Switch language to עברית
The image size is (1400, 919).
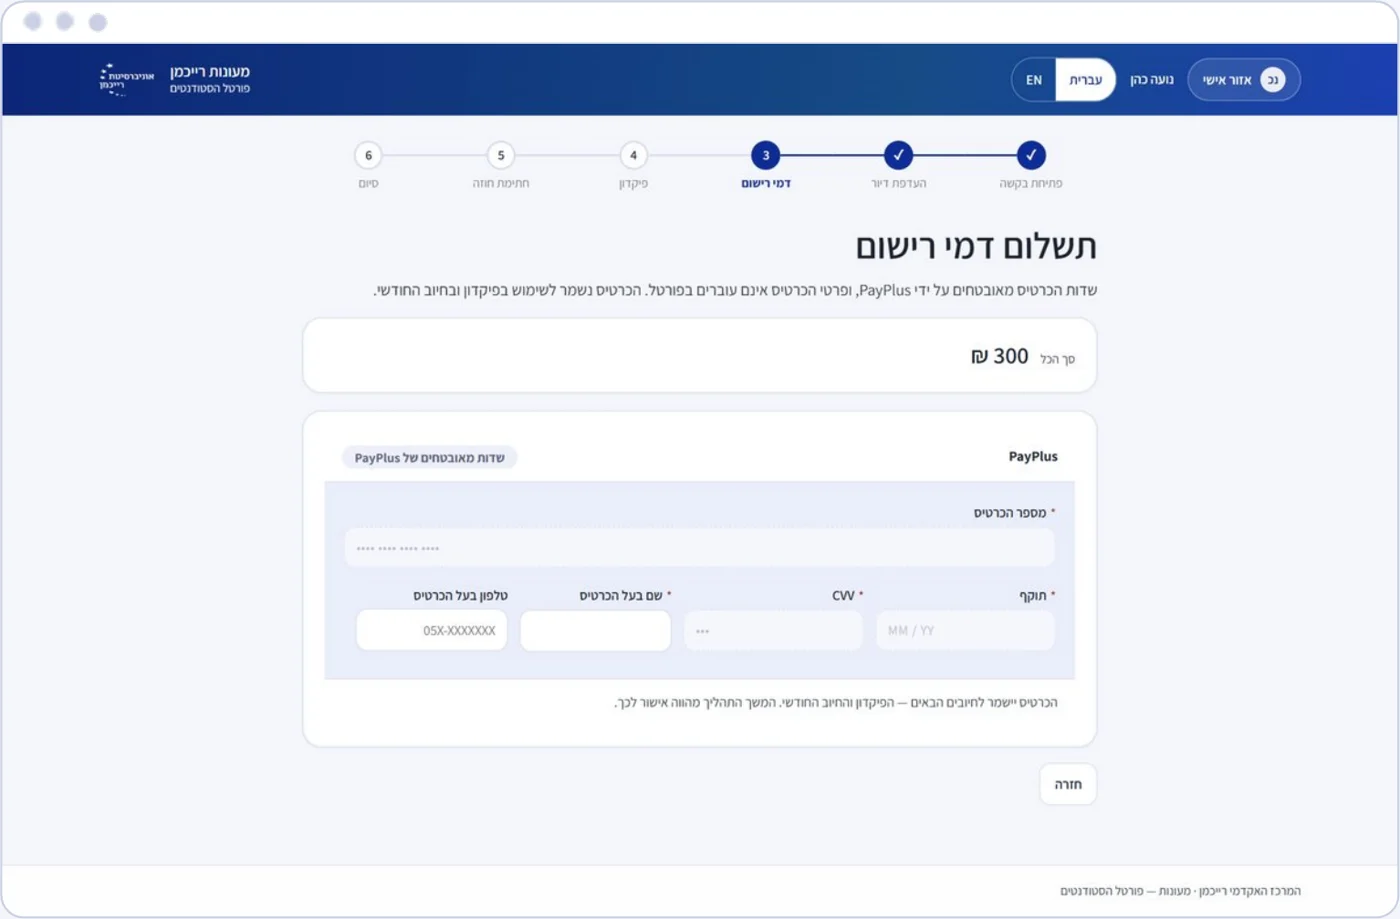click(x=1085, y=80)
